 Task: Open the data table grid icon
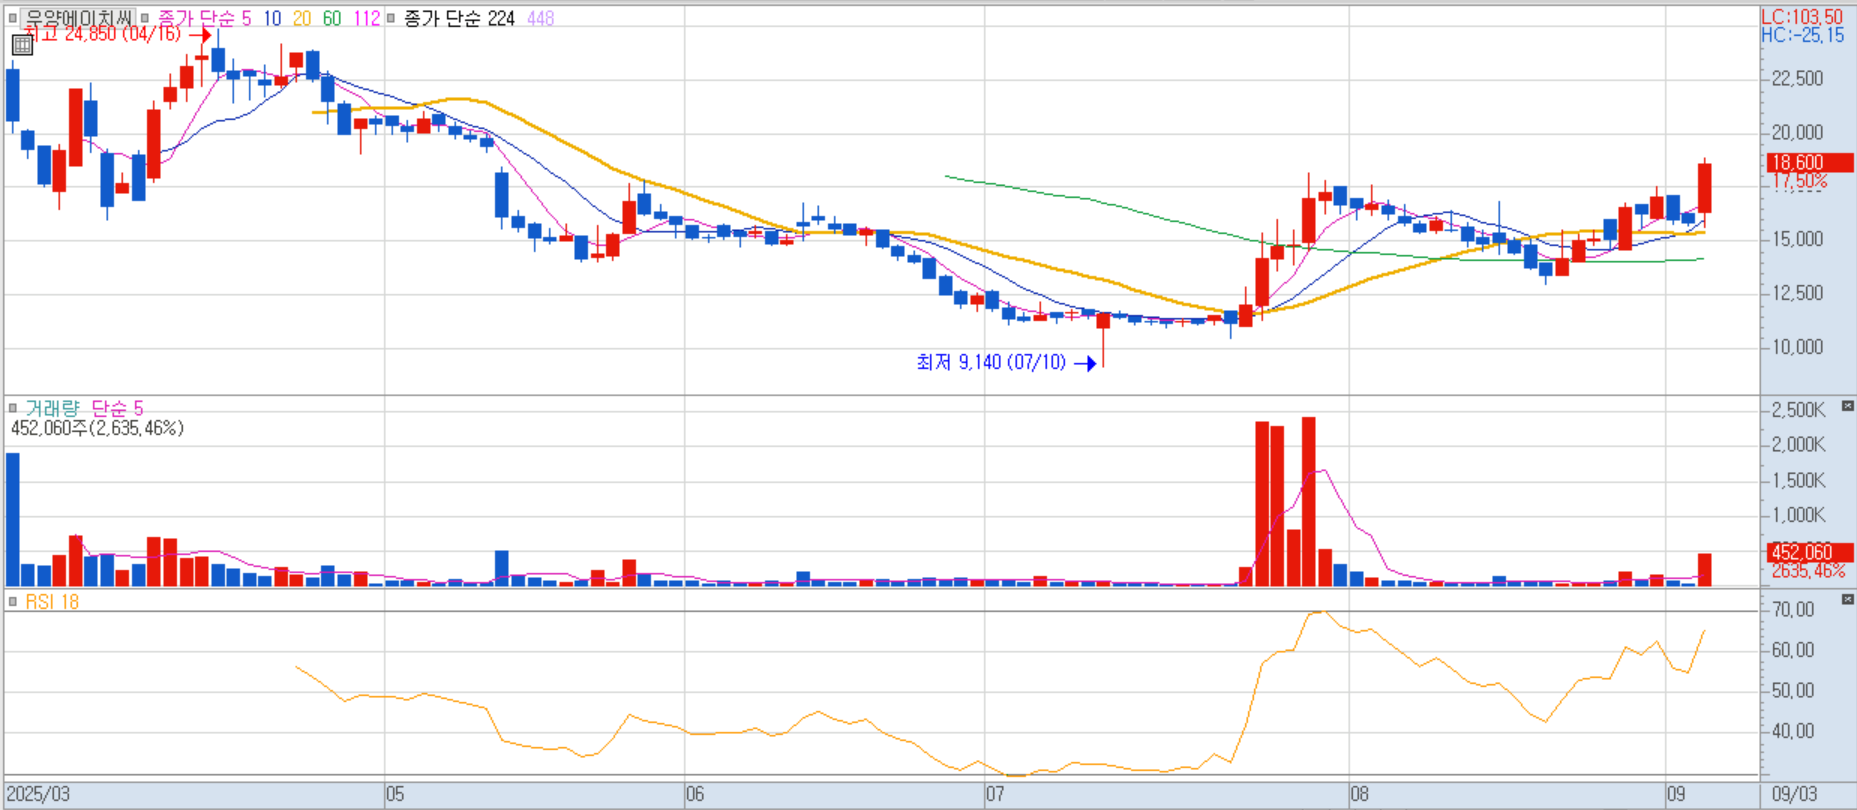(x=22, y=44)
